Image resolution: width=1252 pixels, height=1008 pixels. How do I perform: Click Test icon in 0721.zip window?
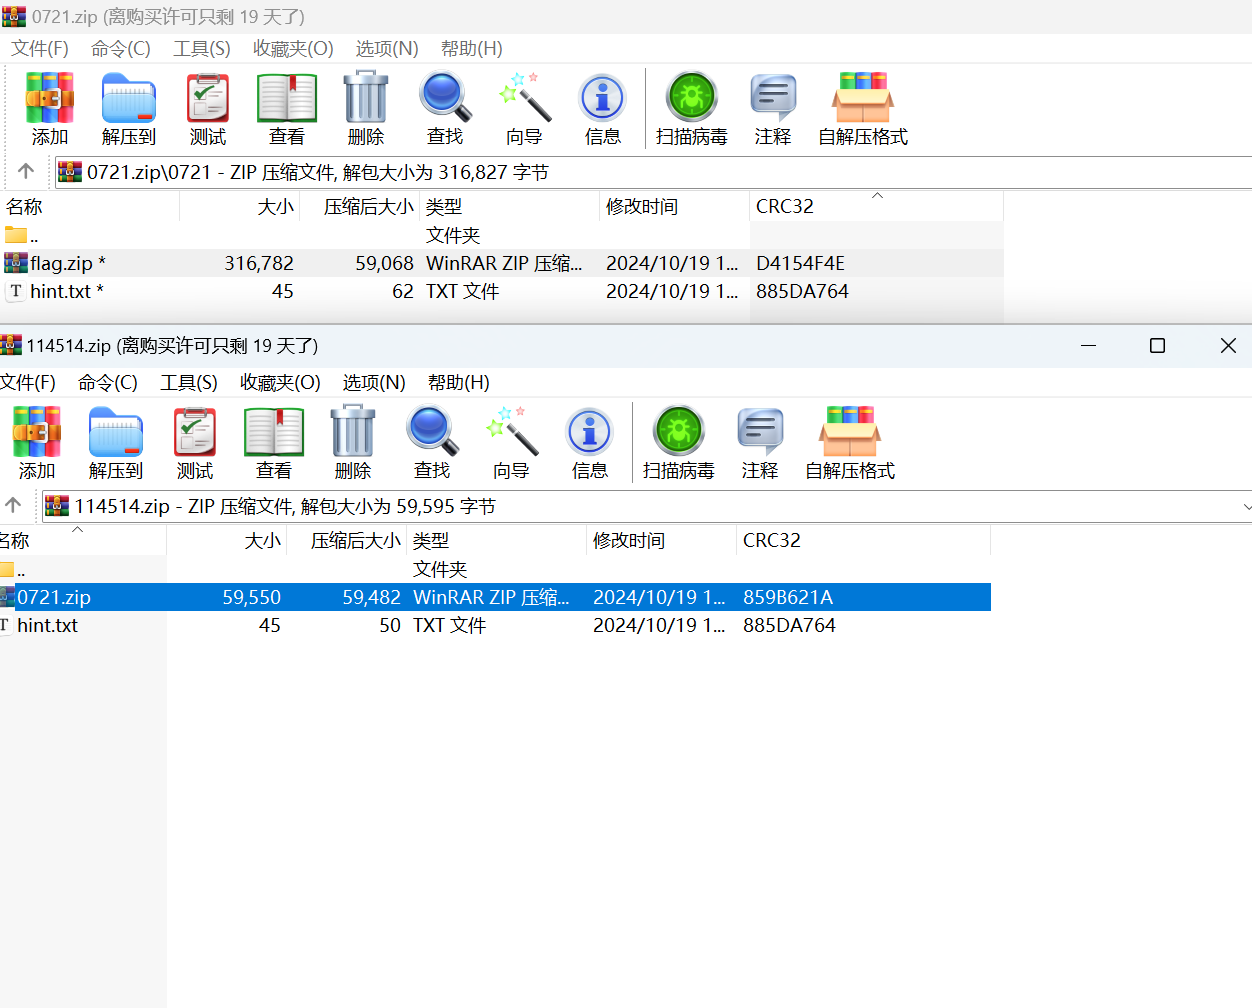(208, 98)
